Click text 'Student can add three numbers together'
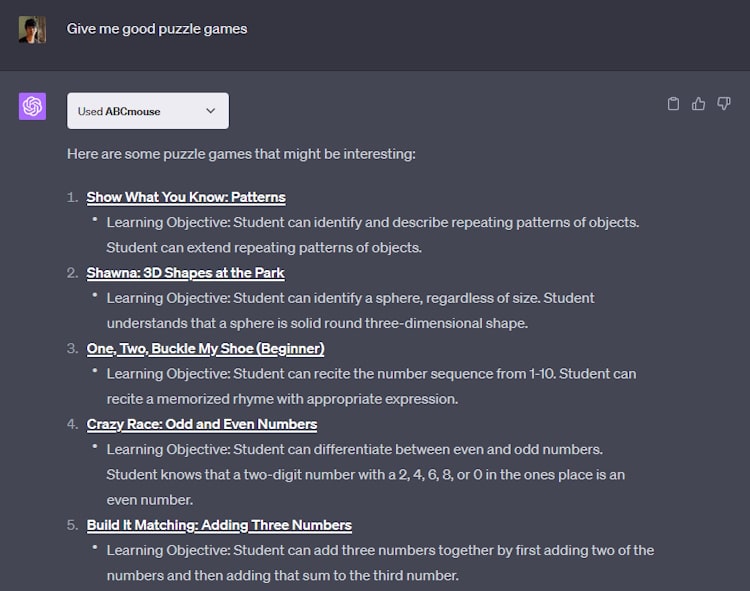The width and height of the screenshot is (750, 591). pyautogui.click(x=364, y=550)
